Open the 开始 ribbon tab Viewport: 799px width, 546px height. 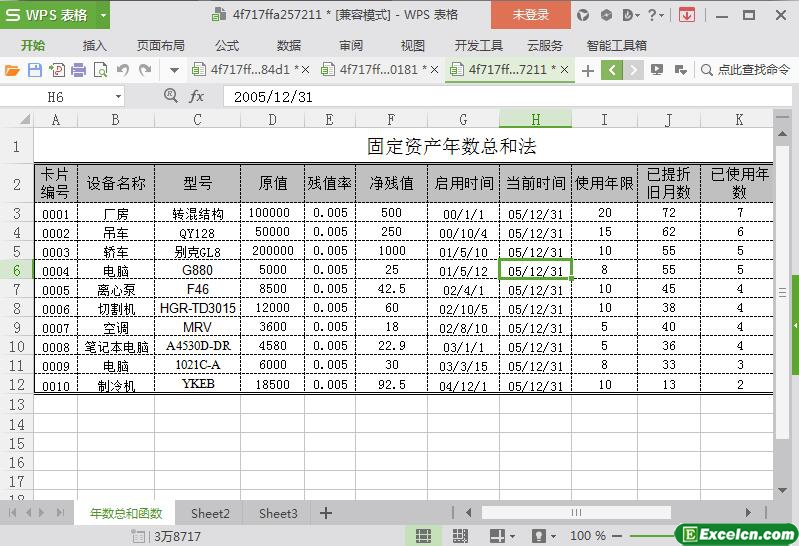(33, 45)
